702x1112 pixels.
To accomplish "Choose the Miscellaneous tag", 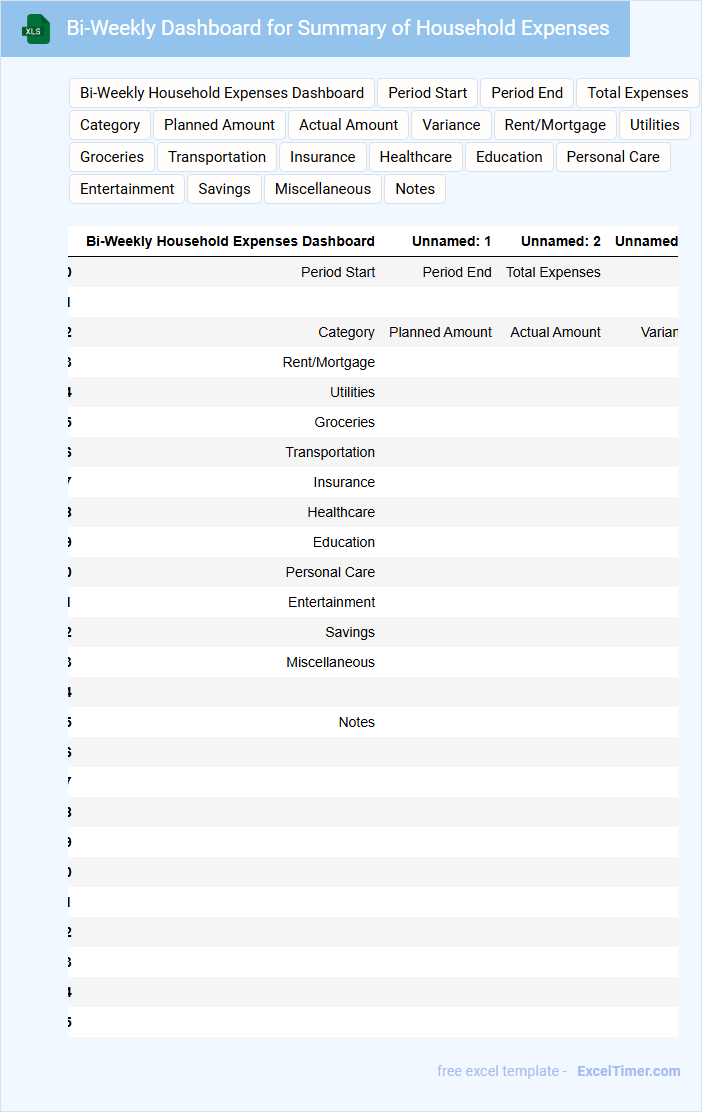I will [x=323, y=189].
